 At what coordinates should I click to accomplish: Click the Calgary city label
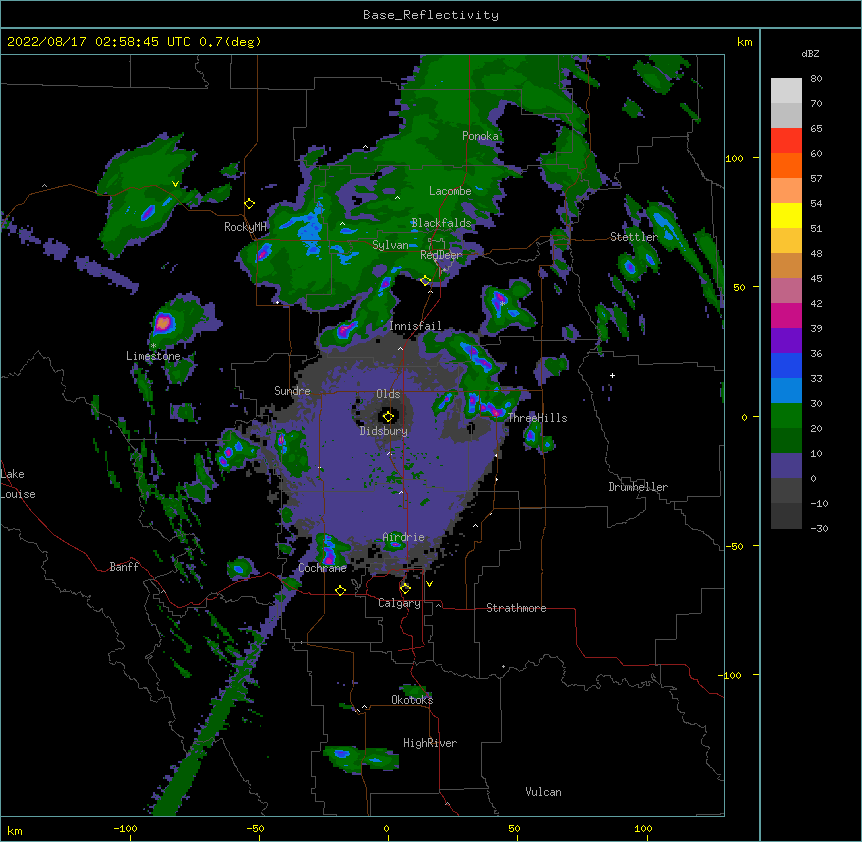(400, 603)
